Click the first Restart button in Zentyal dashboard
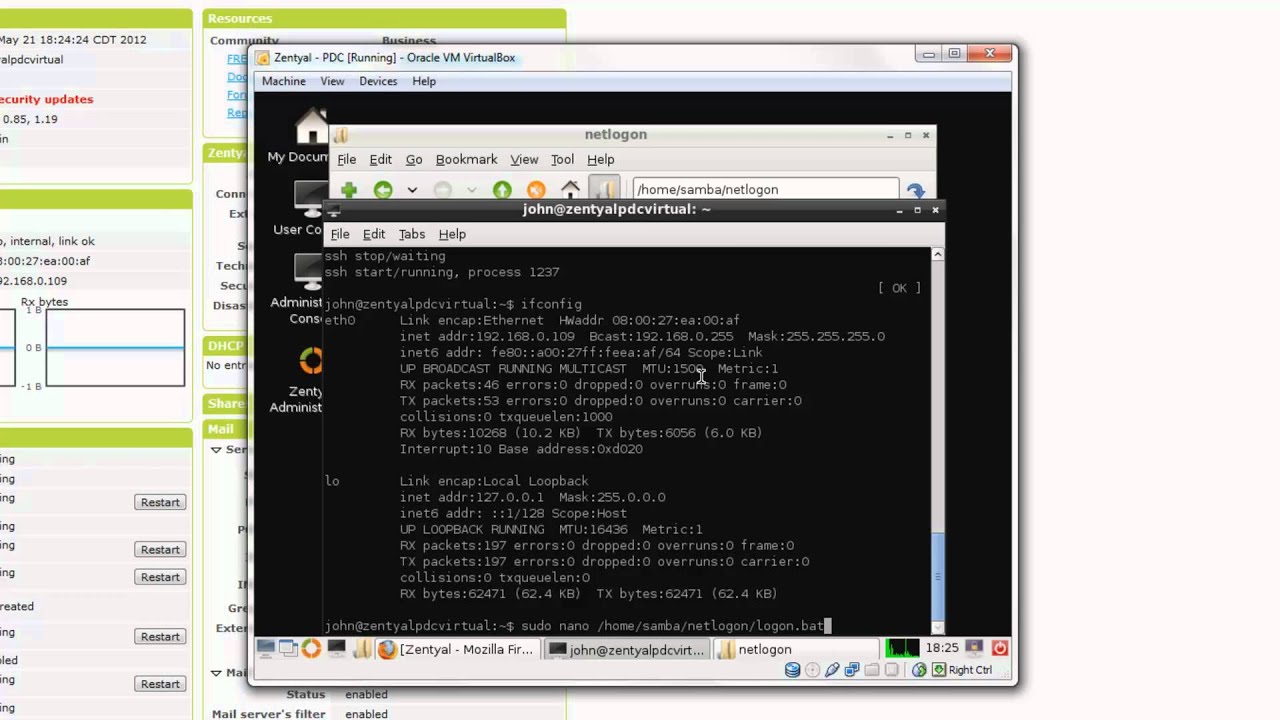Screen dimensions: 1280x720 coord(160,502)
